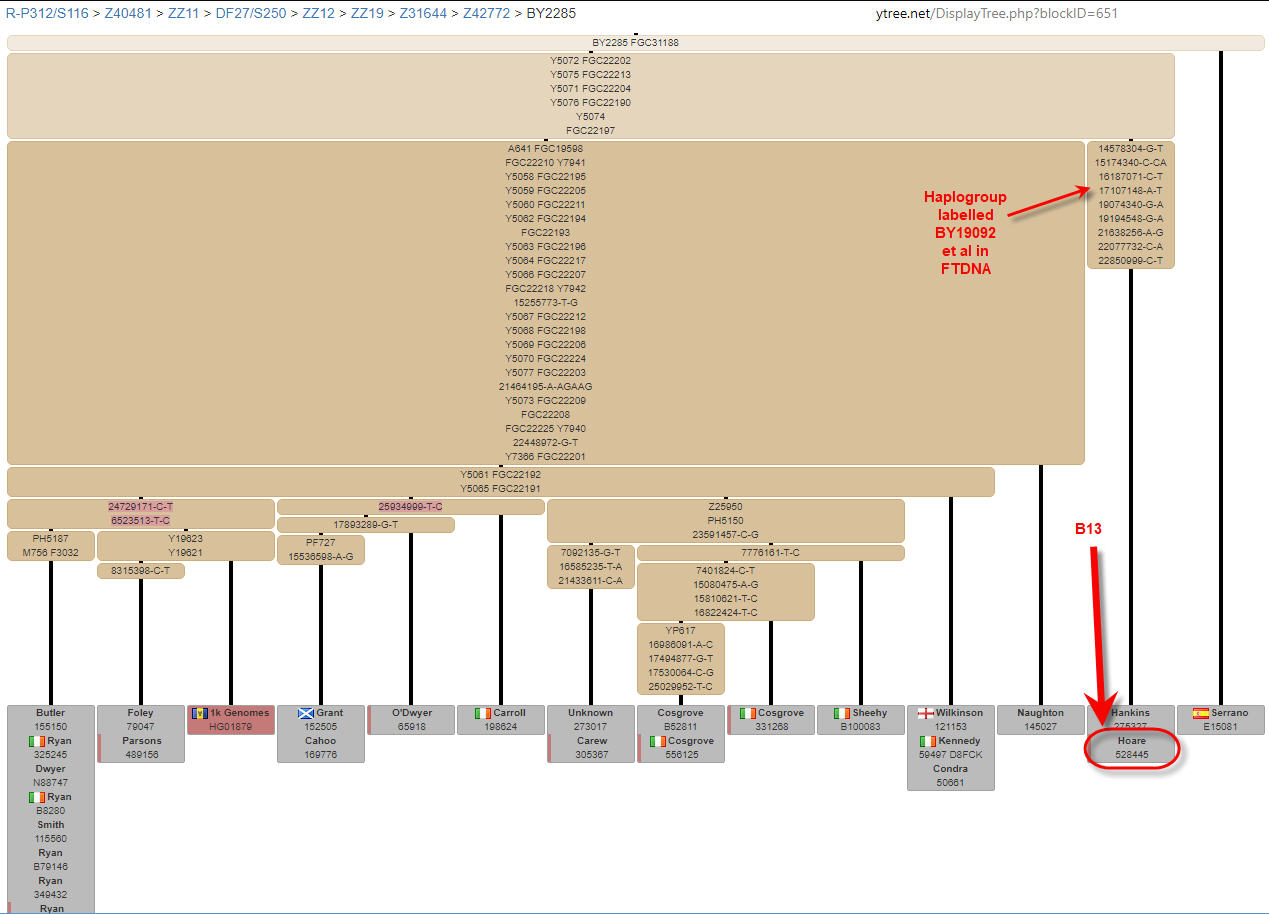Select the Hoare 528445 kit entry
1269x914 pixels.
[1131, 748]
